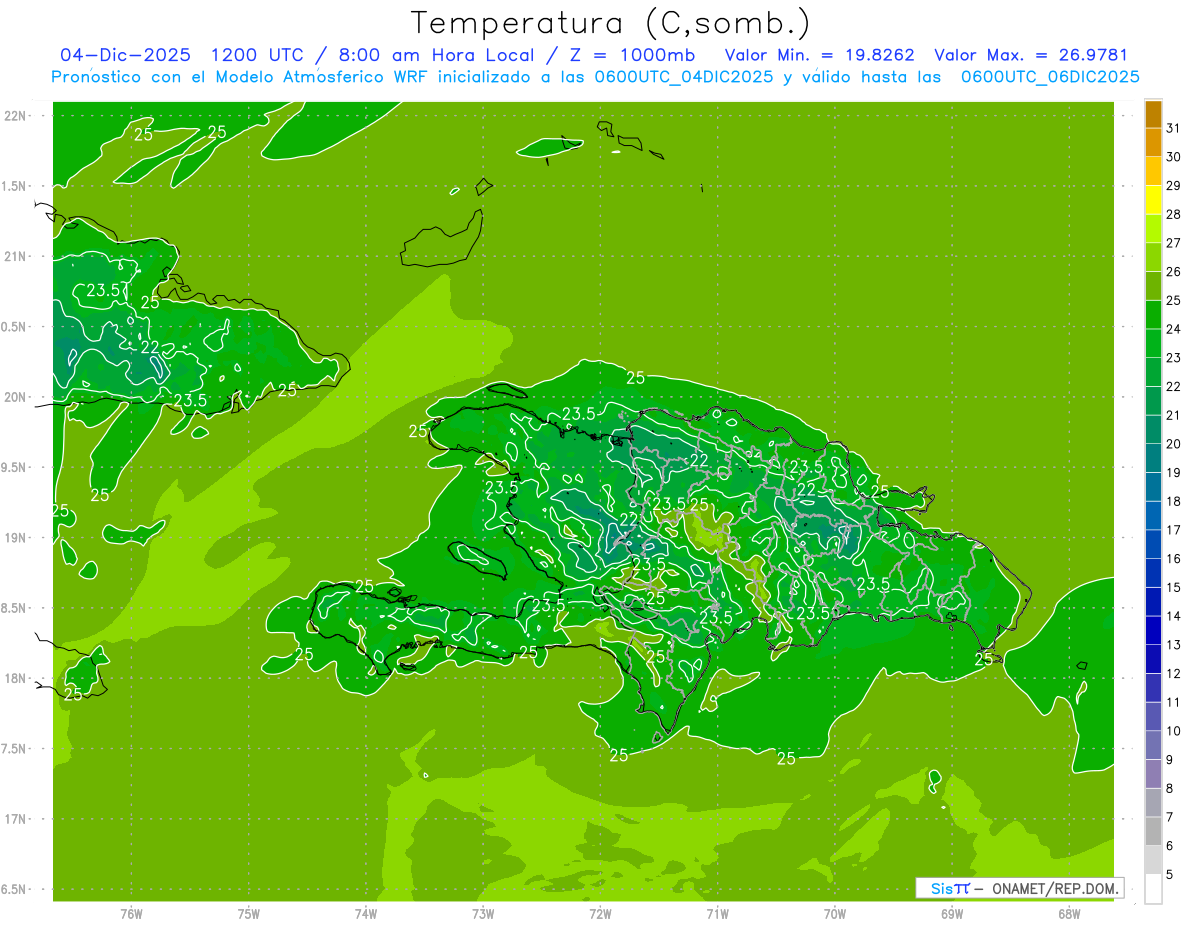Screen dimensions: 1200x927
Task: Click the "Valor Max. = 26.9781" readout
Action: click(x=1031, y=55)
